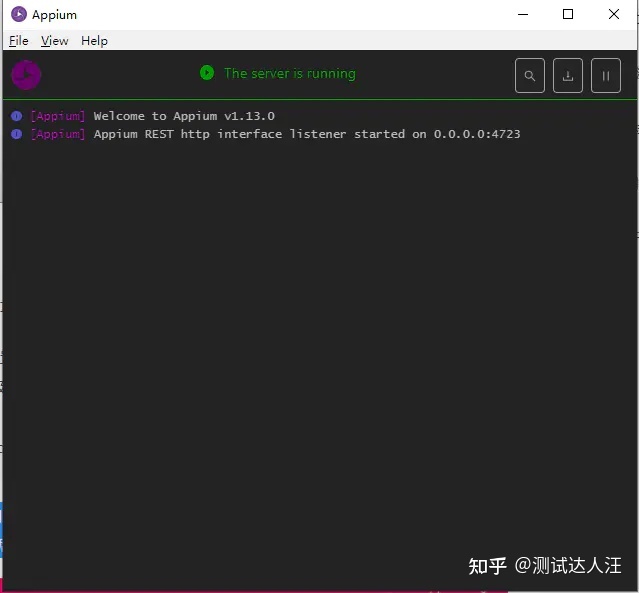Click the green running status icon
Viewport: 639px width, 593px height.
(207, 73)
